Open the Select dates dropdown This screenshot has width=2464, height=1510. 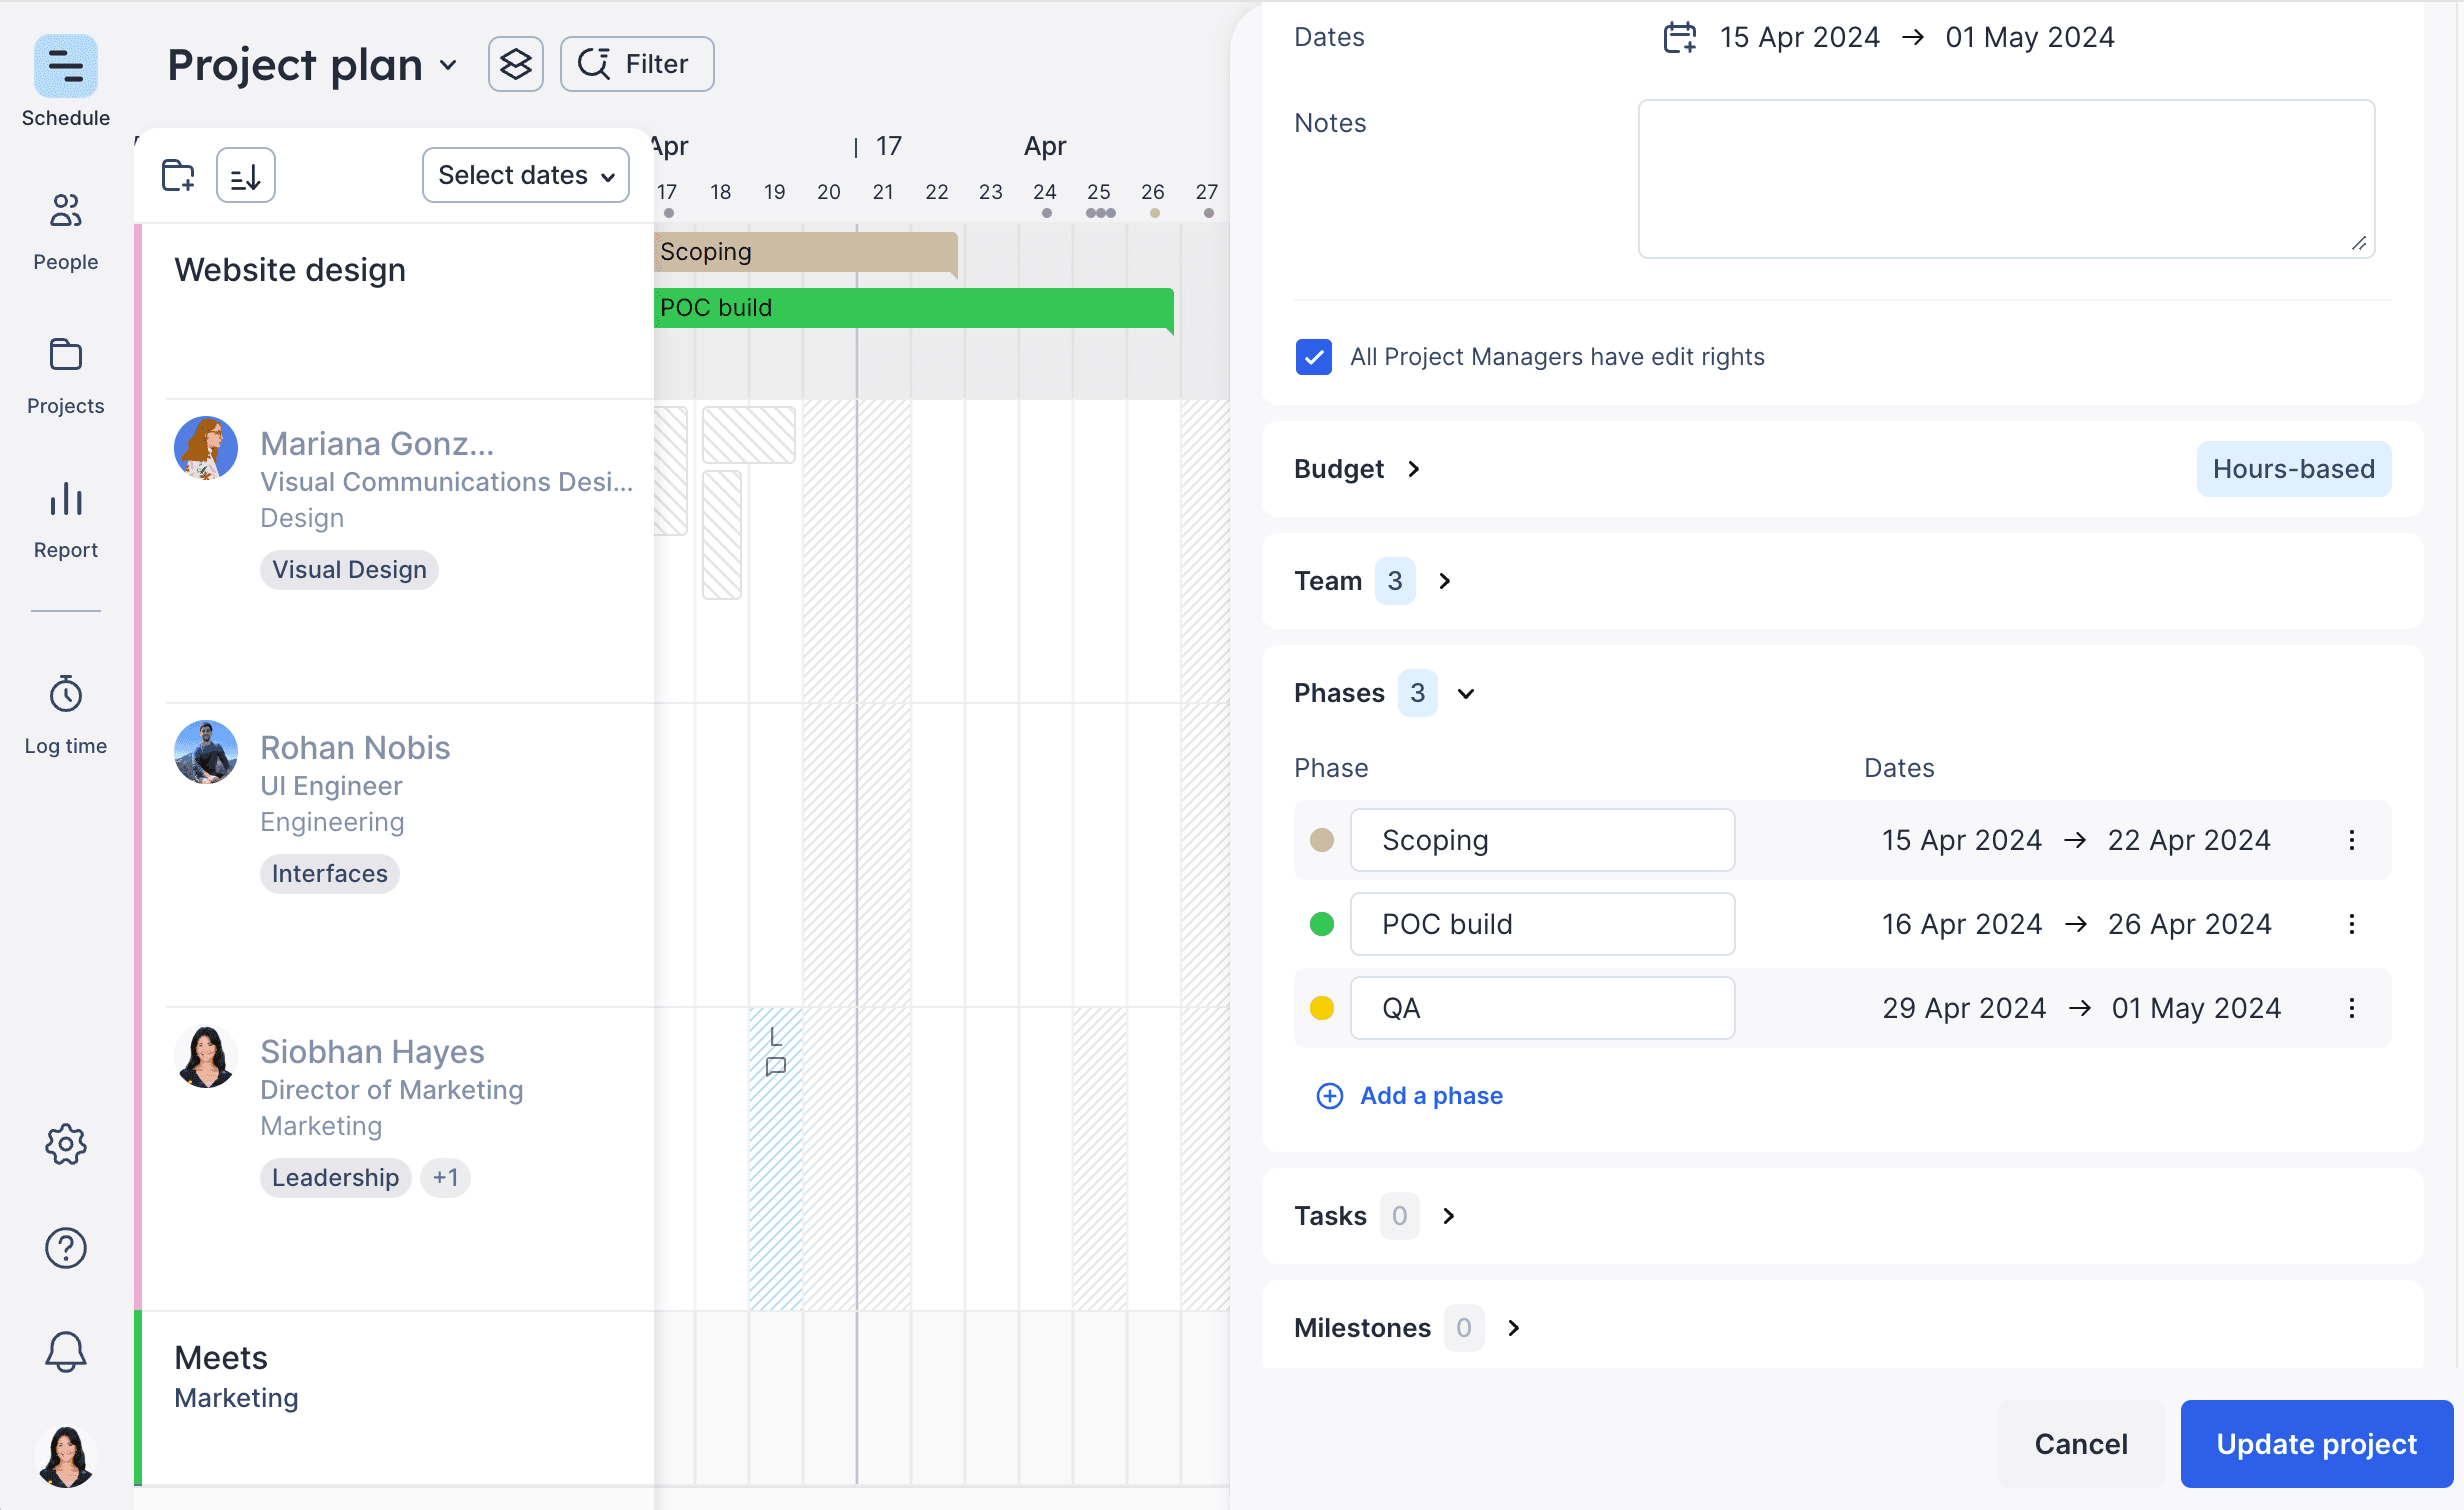click(x=525, y=175)
